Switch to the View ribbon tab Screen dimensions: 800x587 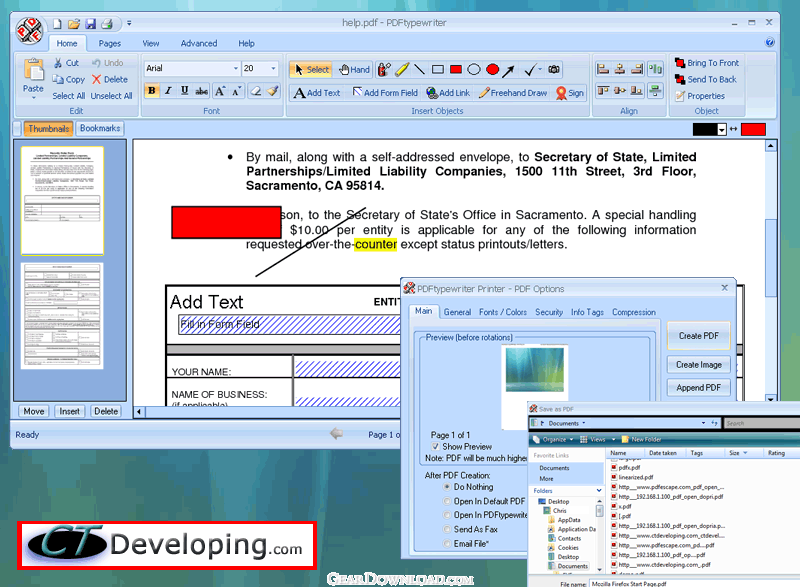[x=151, y=43]
